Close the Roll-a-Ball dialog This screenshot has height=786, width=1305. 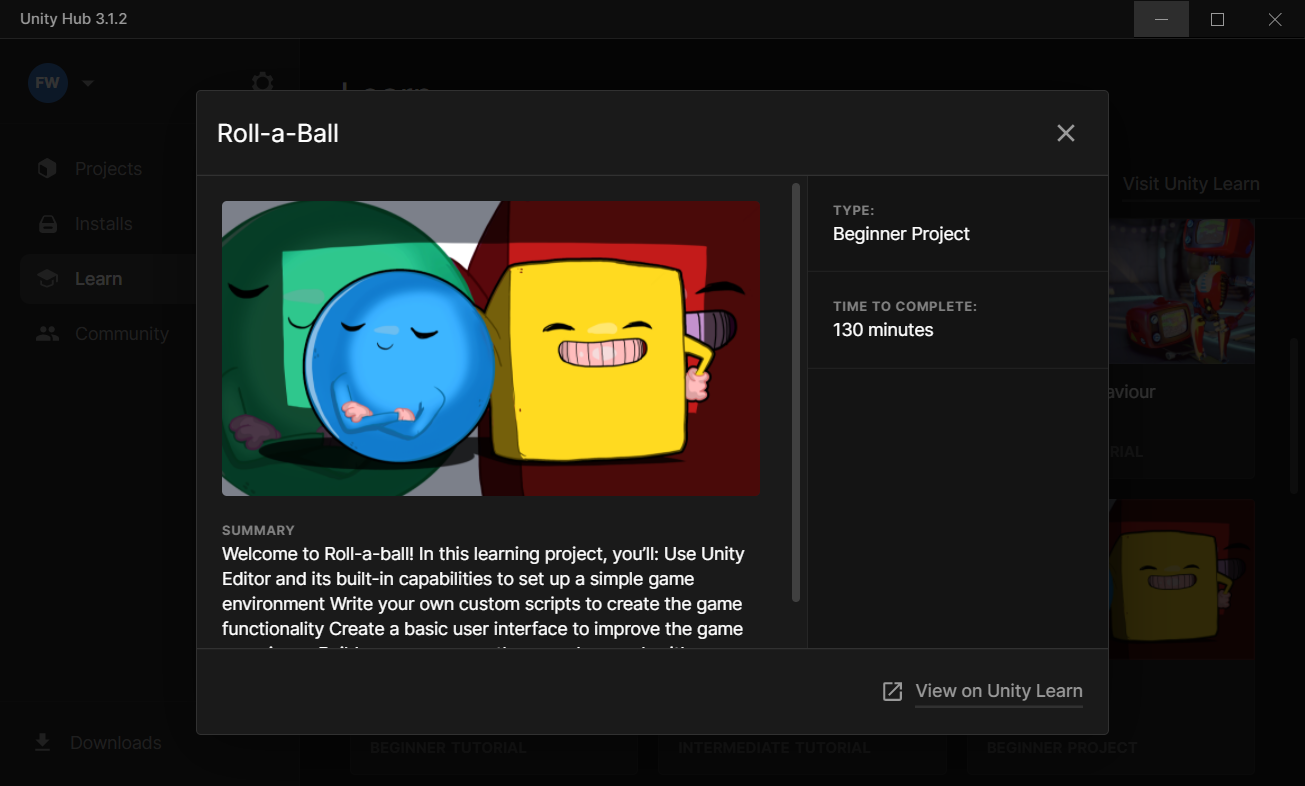coord(1066,133)
